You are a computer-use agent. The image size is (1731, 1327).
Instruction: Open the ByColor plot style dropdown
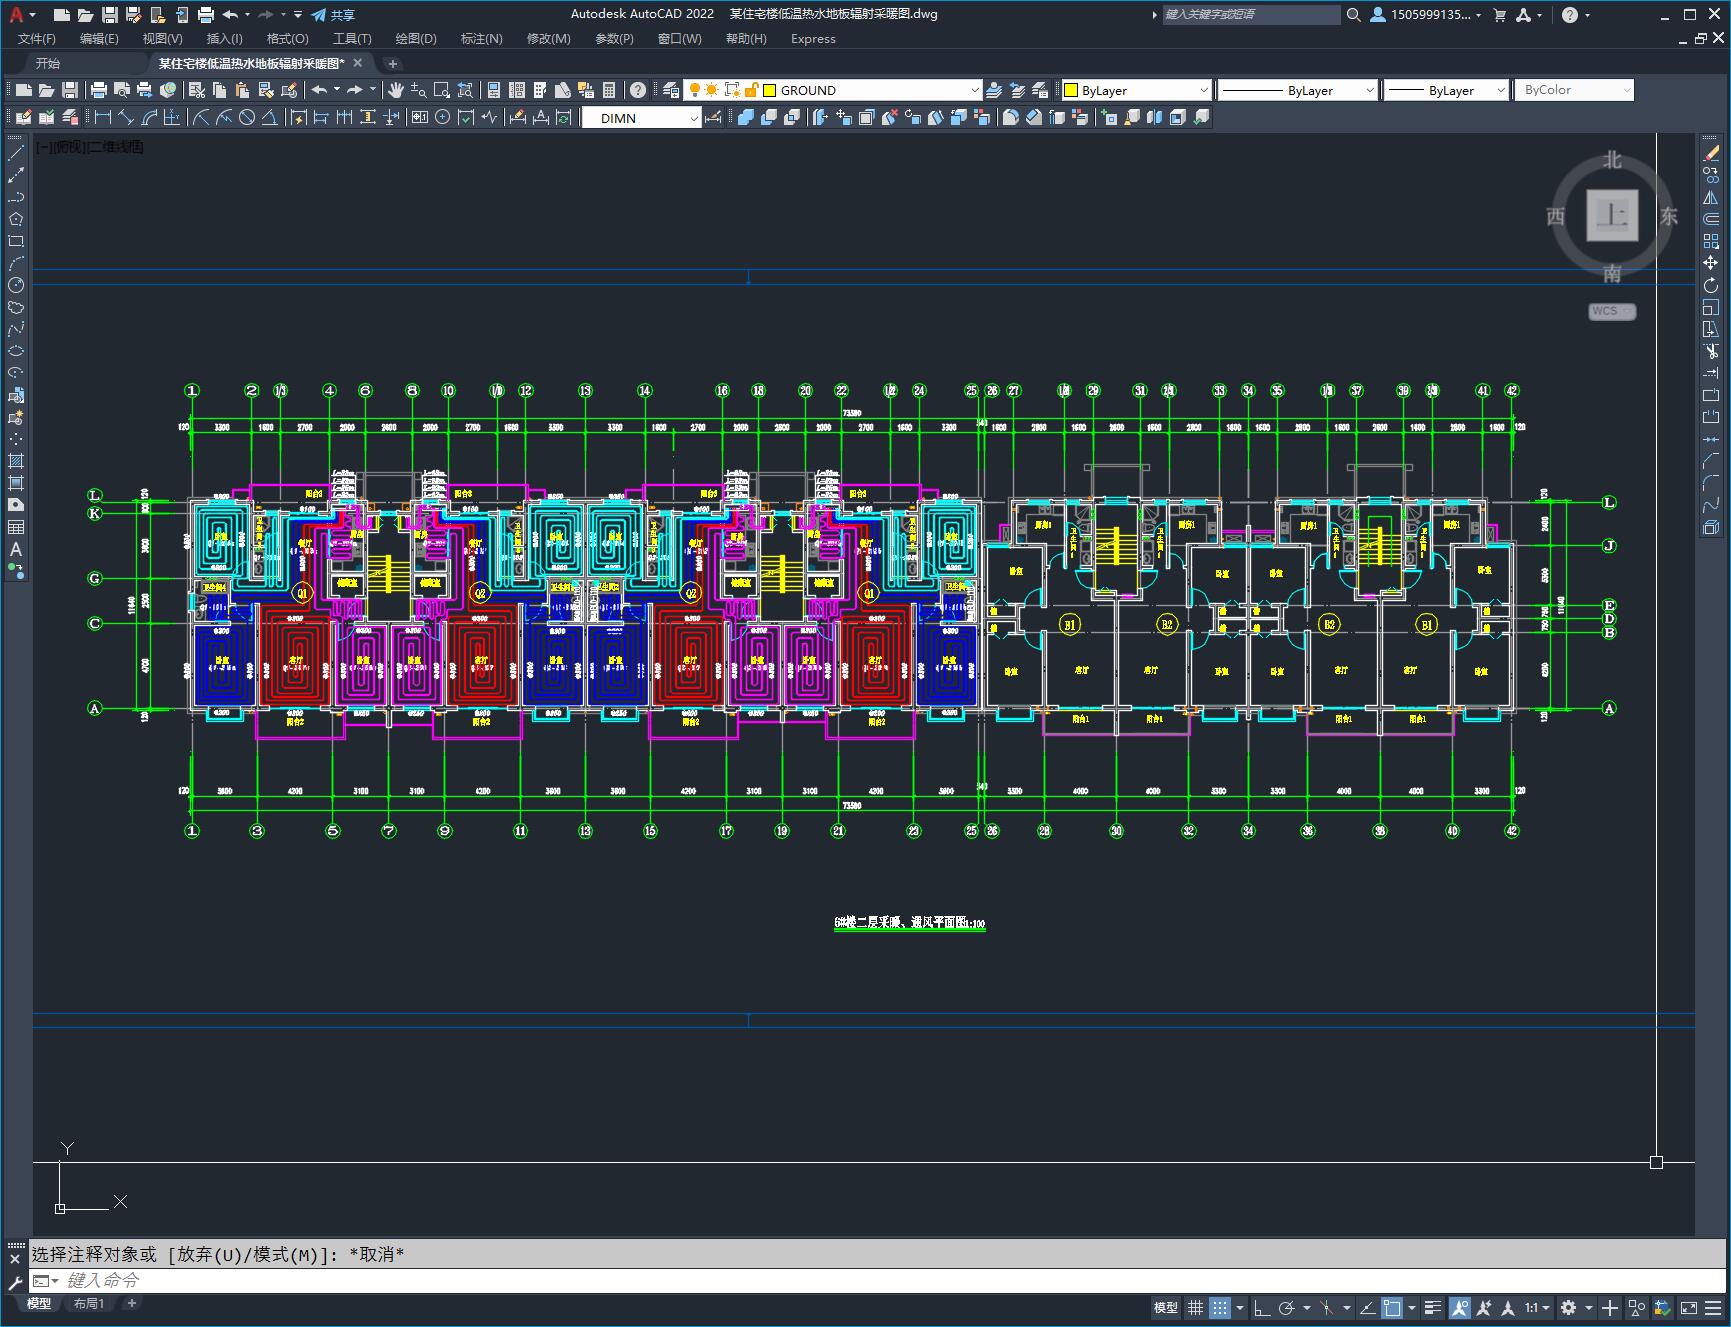[x=1574, y=90]
